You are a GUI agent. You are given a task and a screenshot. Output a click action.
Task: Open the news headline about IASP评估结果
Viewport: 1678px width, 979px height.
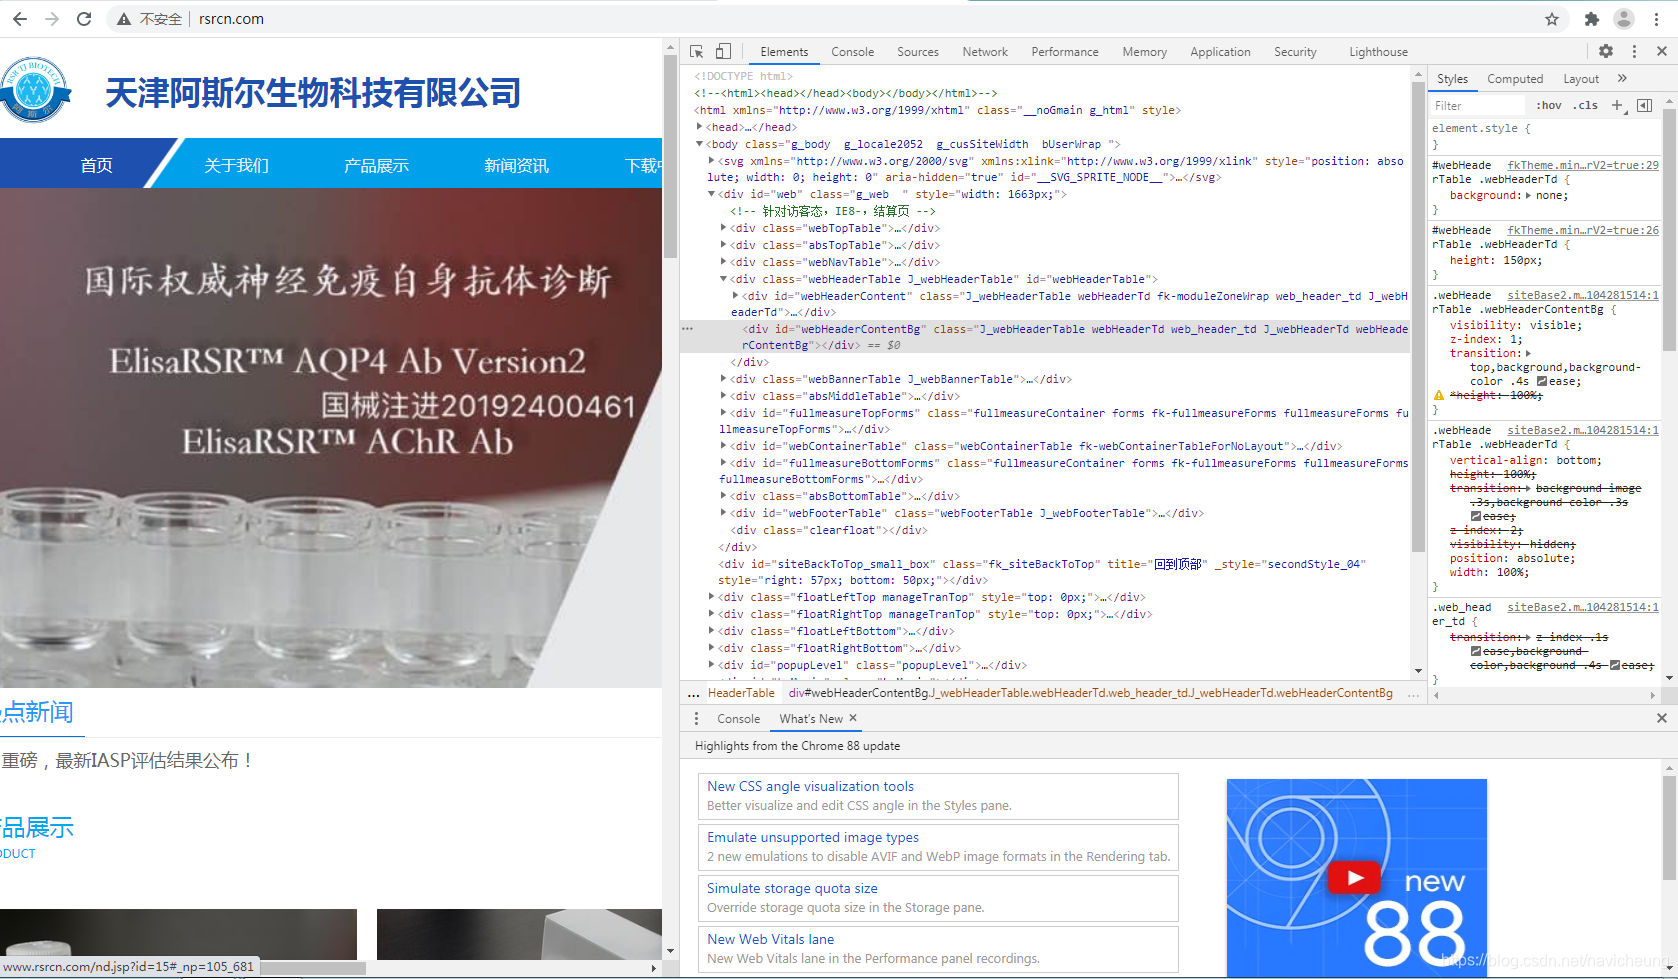click(127, 761)
